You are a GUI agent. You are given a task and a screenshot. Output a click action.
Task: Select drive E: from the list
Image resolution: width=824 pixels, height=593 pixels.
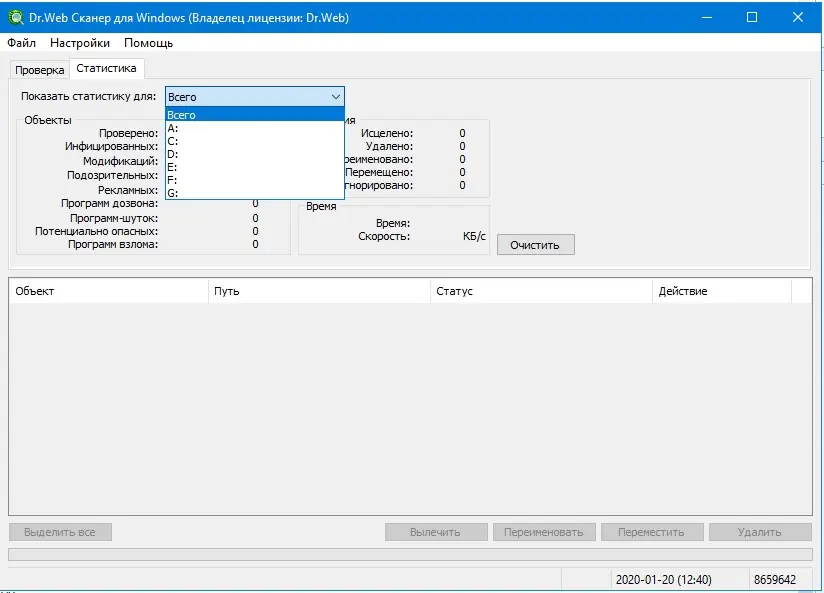[x=255, y=167]
